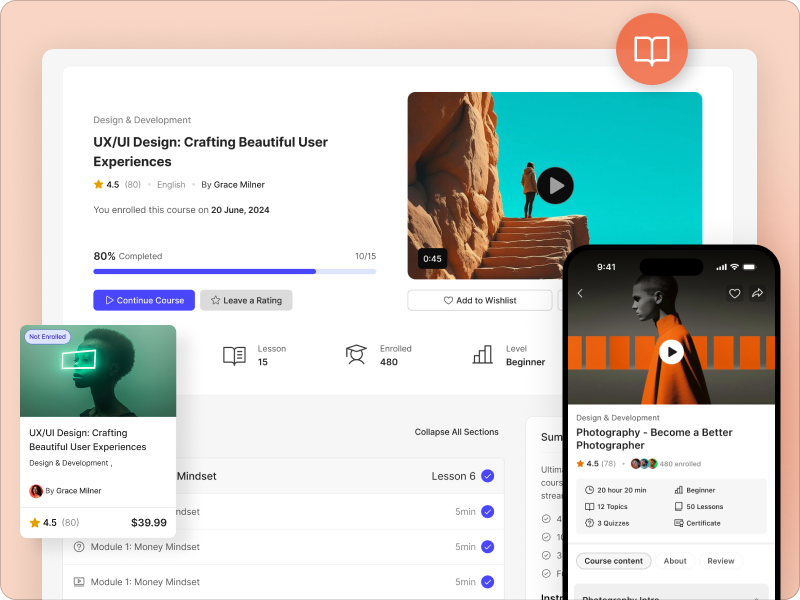800x600 pixels.
Task: Click the 10/15 lesson count text
Action: [x=365, y=256]
